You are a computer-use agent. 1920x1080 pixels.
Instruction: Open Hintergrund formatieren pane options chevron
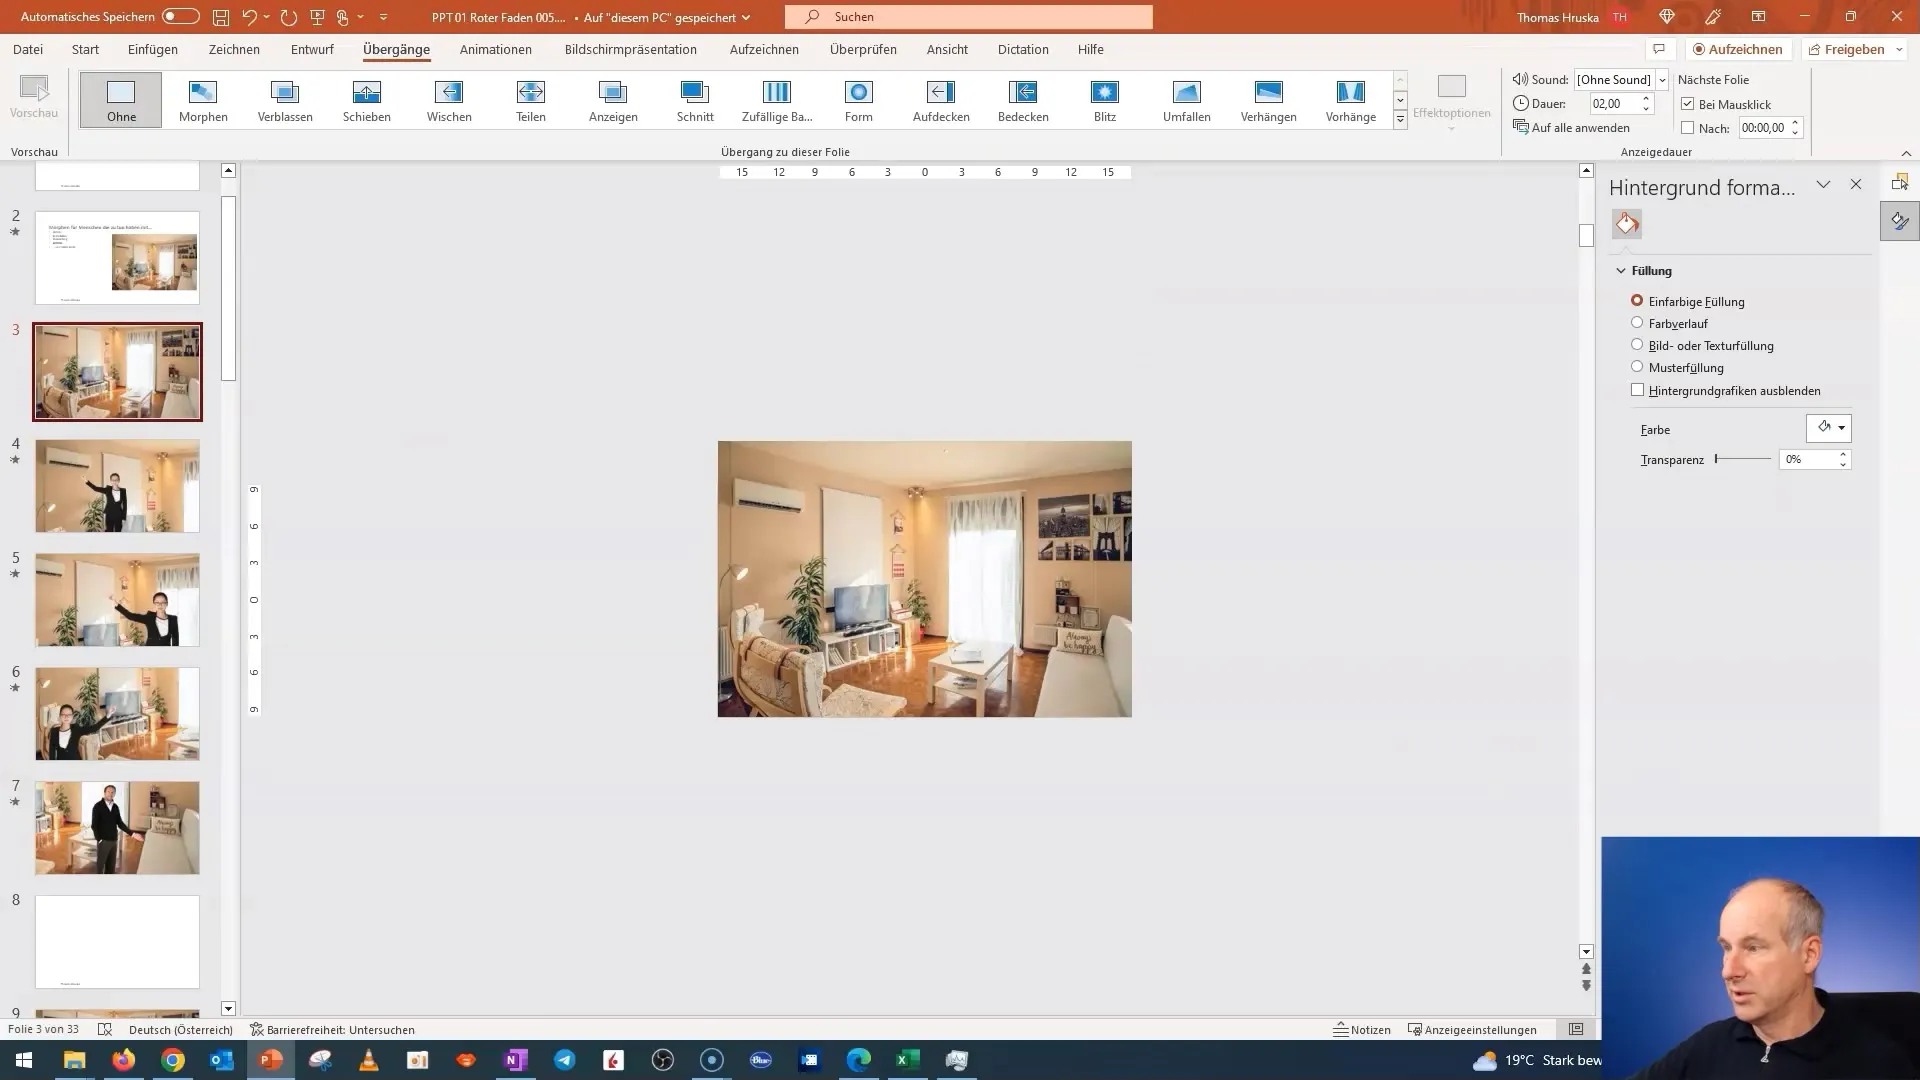pyautogui.click(x=1823, y=185)
